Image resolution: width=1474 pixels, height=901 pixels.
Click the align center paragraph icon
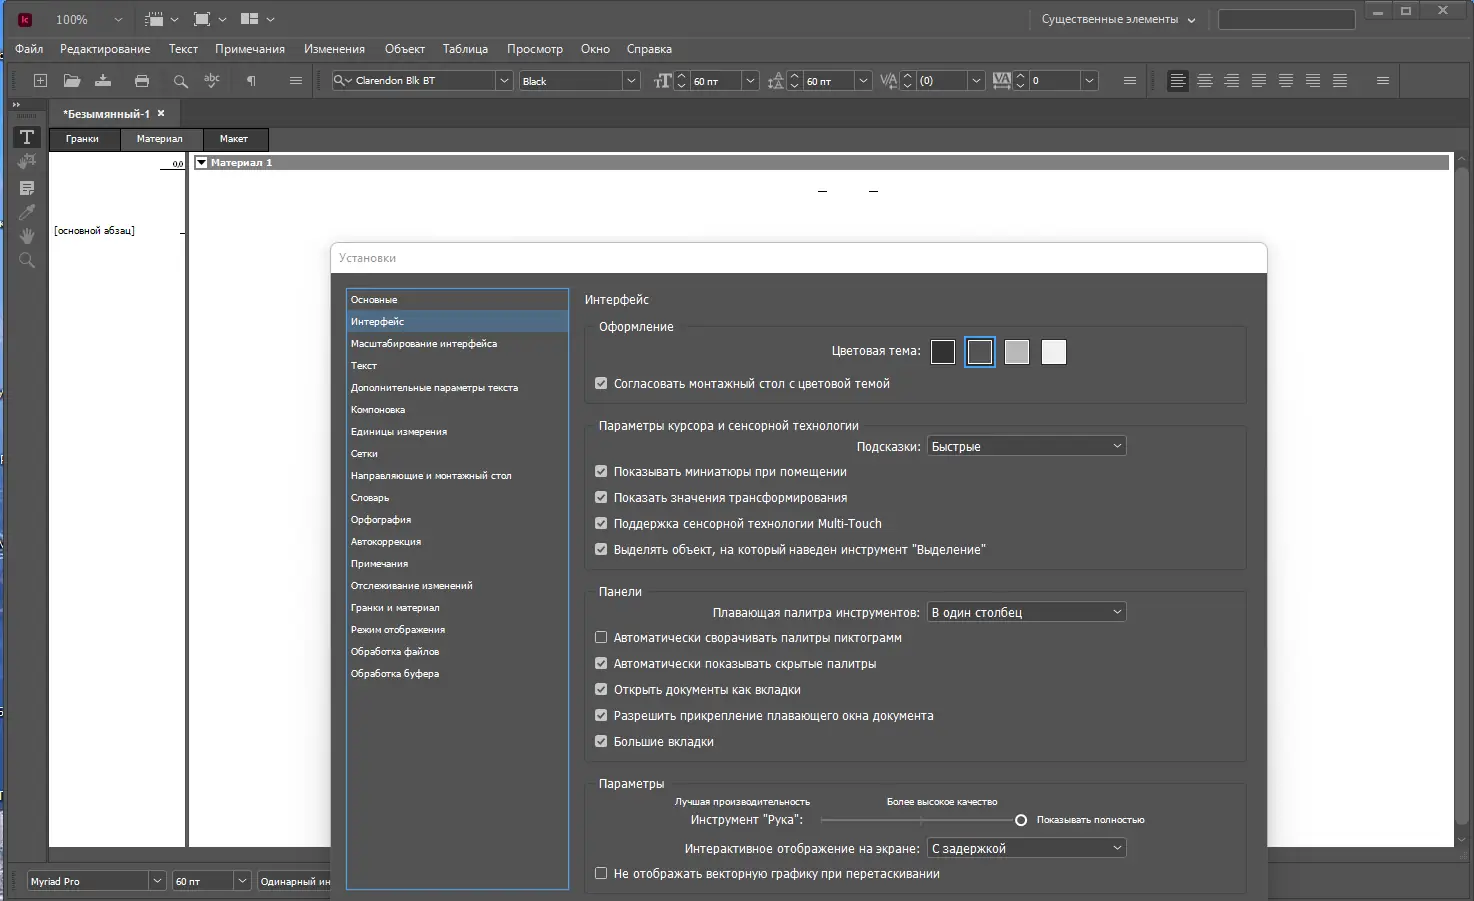point(1205,81)
